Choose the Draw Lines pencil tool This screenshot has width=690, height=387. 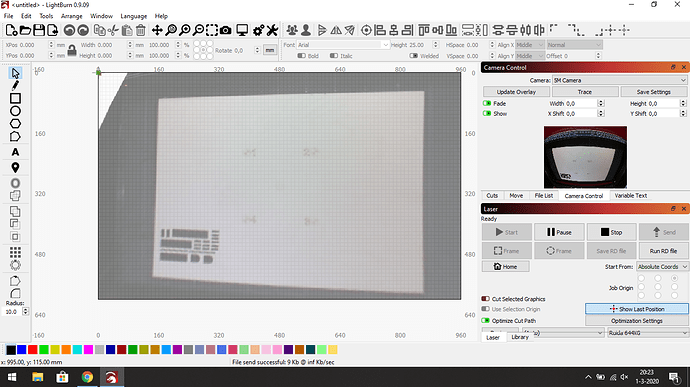(x=15, y=85)
